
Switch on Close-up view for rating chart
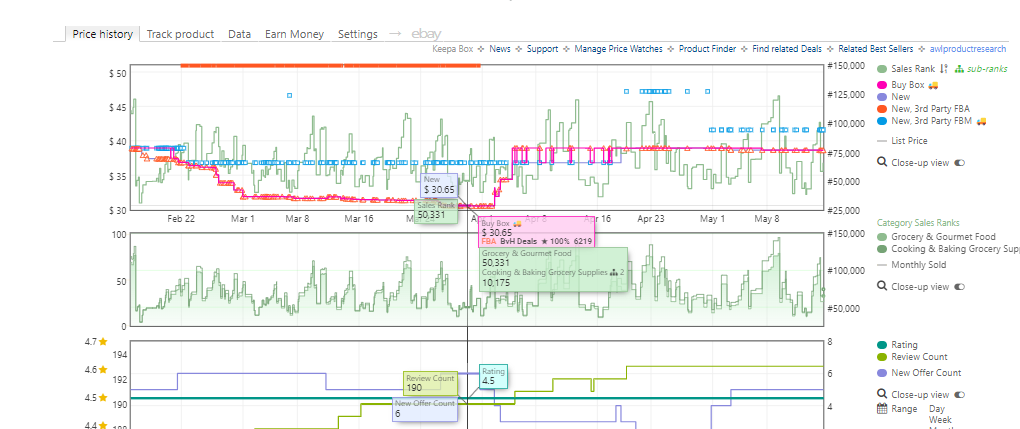pos(960,394)
